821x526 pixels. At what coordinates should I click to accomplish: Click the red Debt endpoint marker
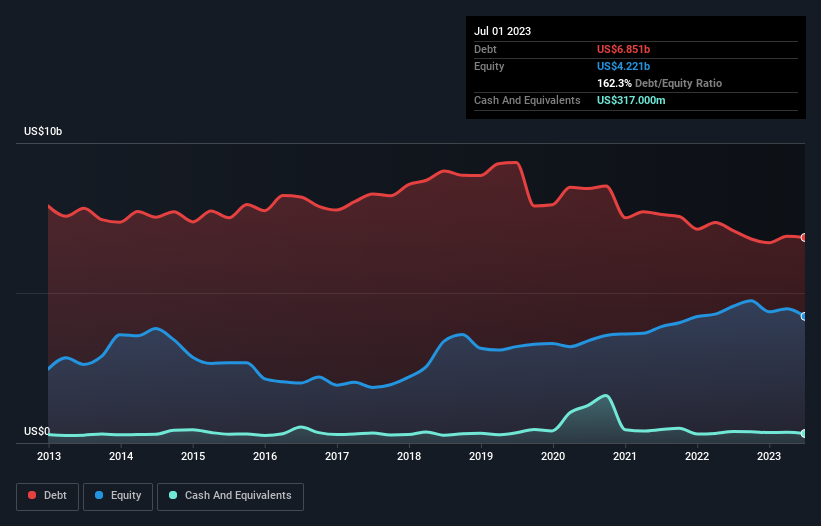tap(804, 238)
